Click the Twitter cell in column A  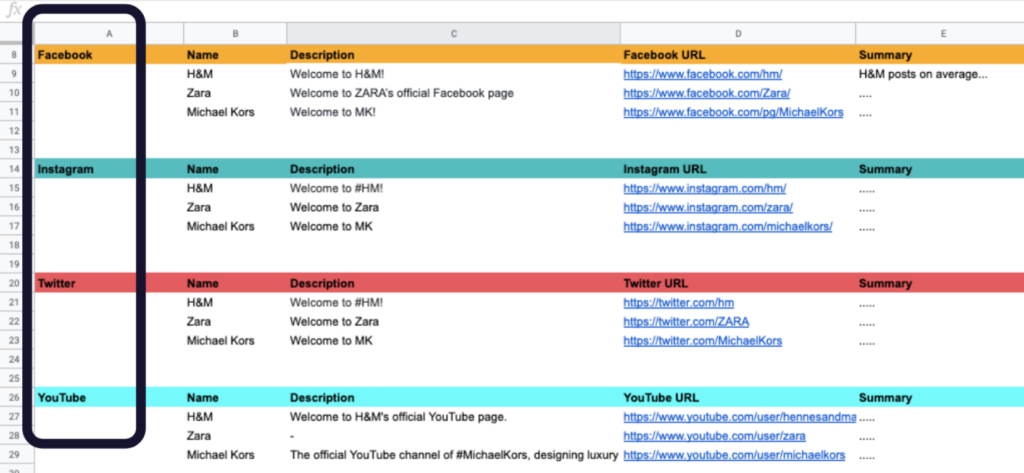pos(109,284)
